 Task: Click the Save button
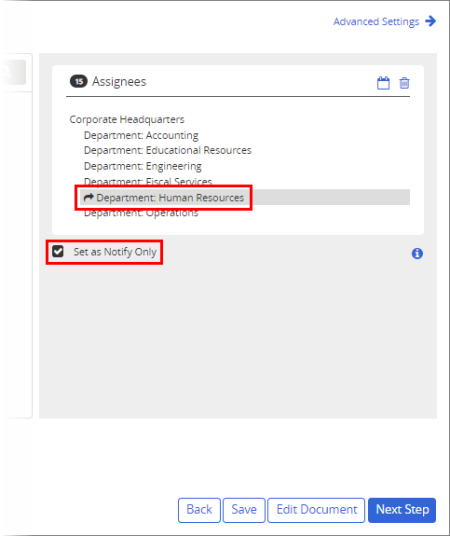tap(244, 510)
